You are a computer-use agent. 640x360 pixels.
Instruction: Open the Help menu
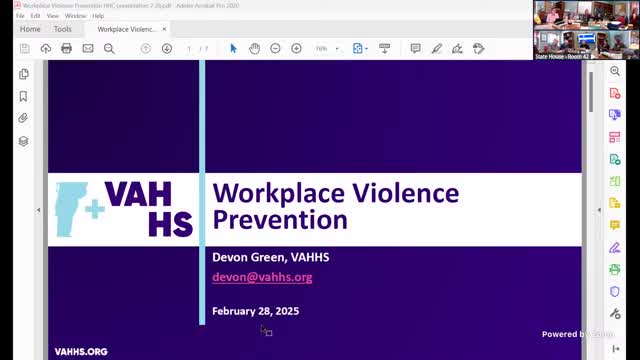point(98,16)
